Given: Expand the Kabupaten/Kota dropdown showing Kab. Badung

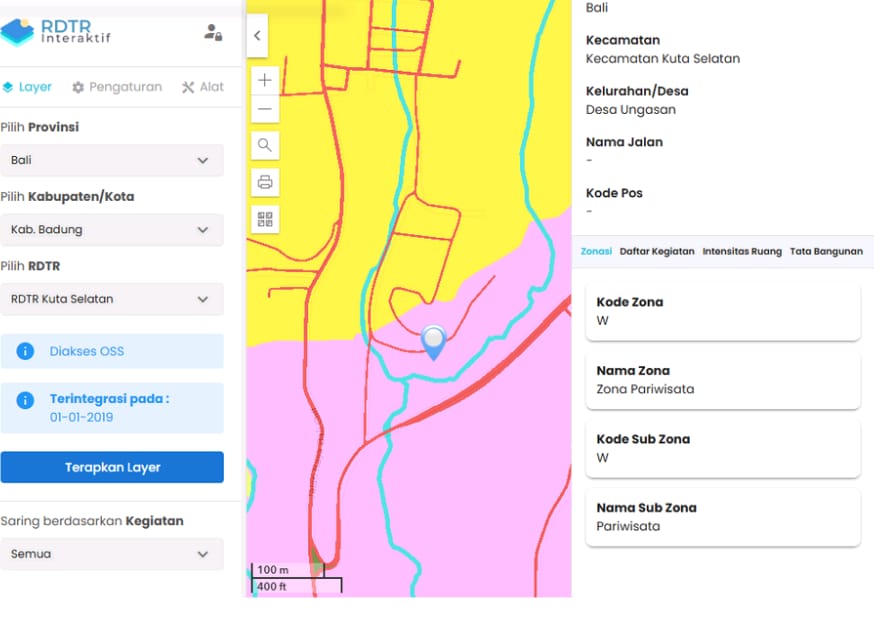Looking at the screenshot, I should coord(112,230).
